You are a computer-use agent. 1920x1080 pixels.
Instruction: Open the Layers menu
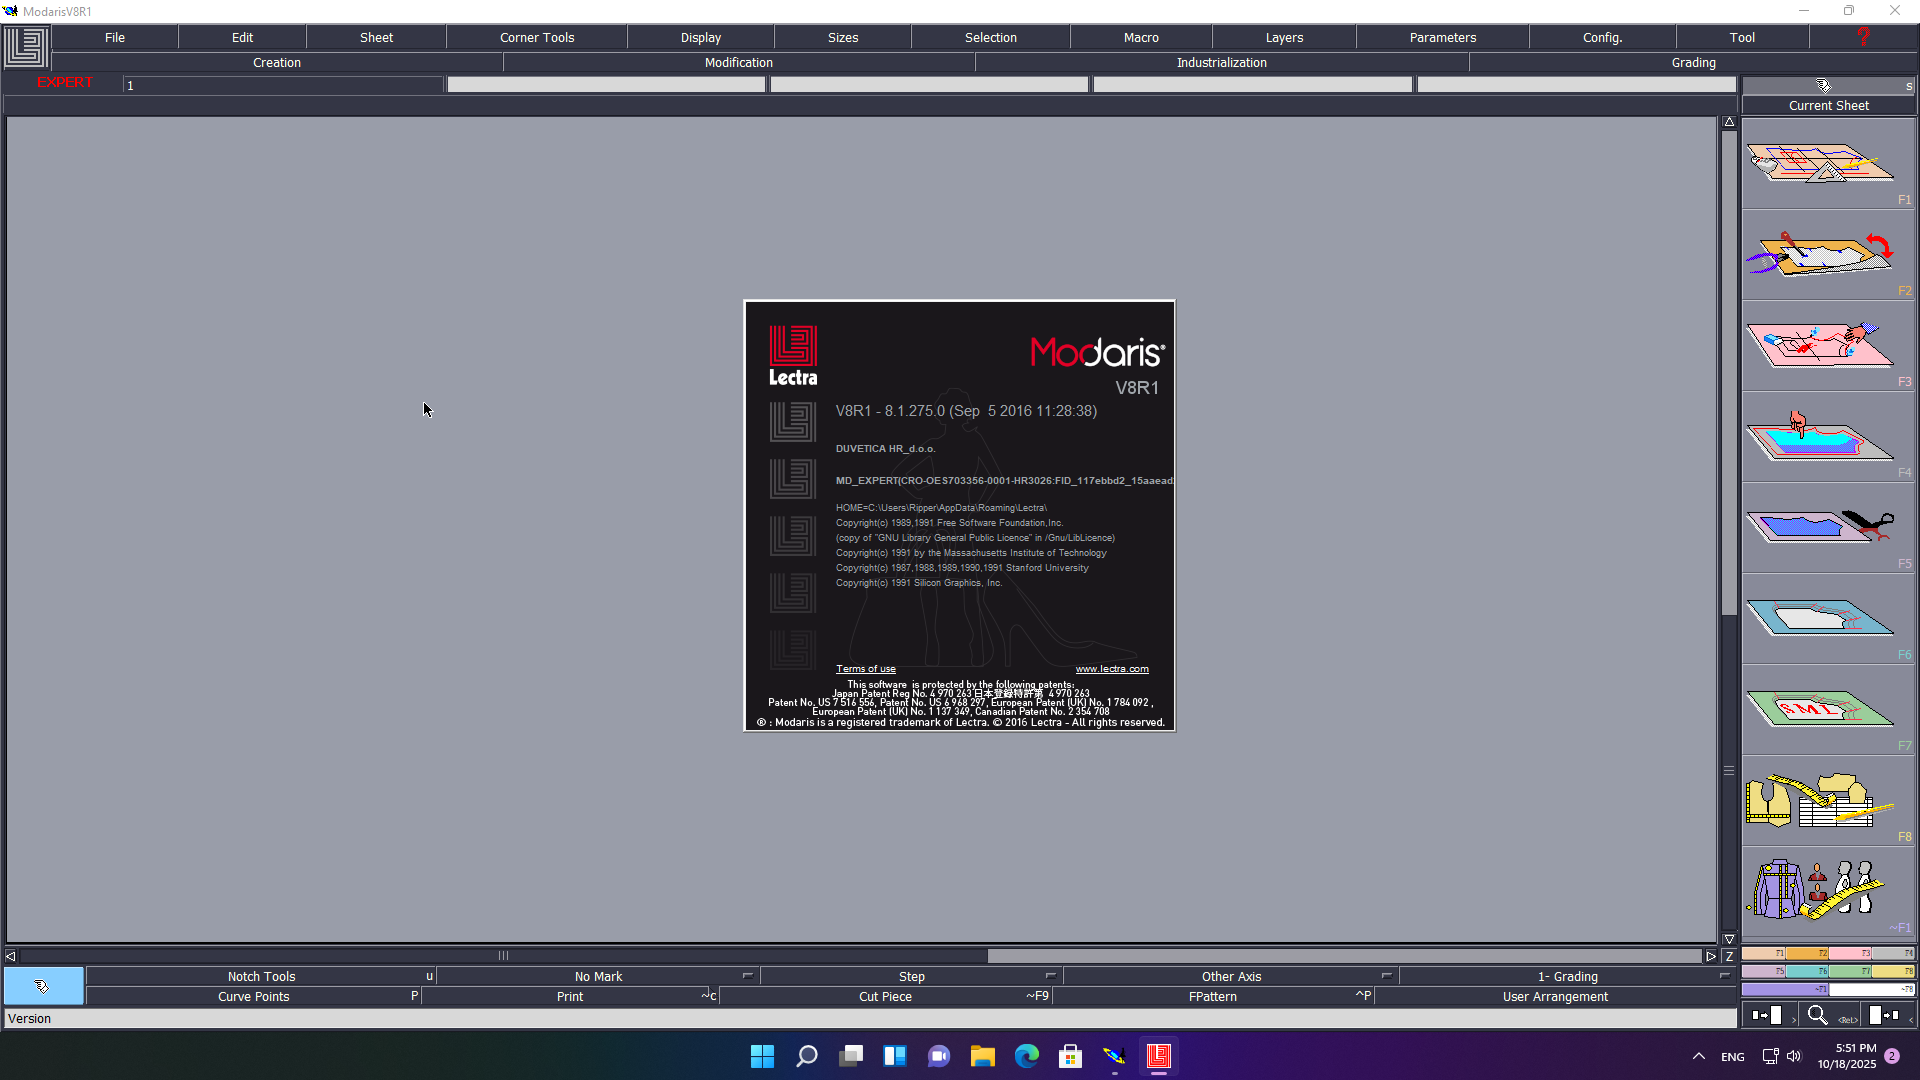(1284, 37)
